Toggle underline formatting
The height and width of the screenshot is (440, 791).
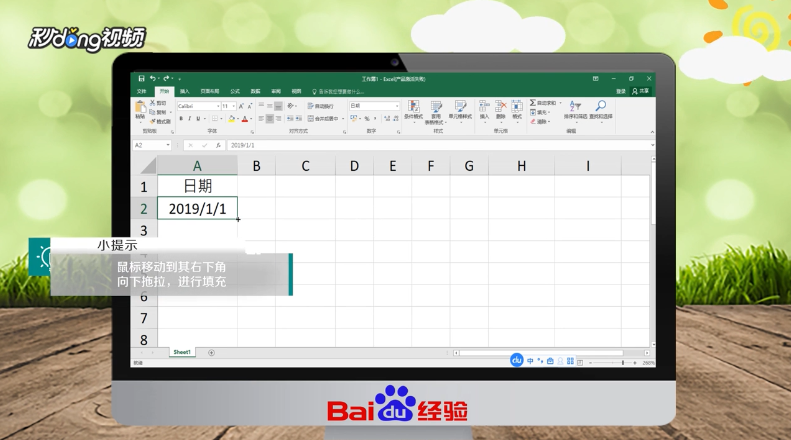point(198,119)
